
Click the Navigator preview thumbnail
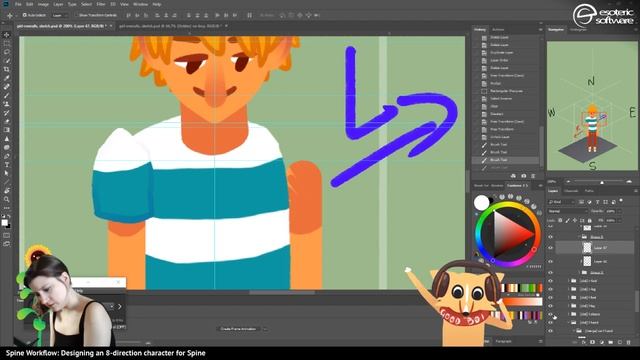(x=592, y=106)
